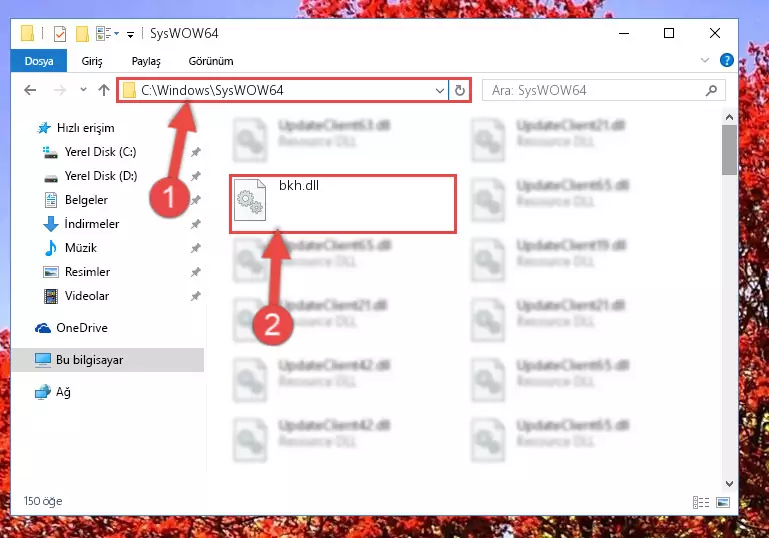Close the SysWOW64 window
Screen dimensions: 769x538
point(715,33)
